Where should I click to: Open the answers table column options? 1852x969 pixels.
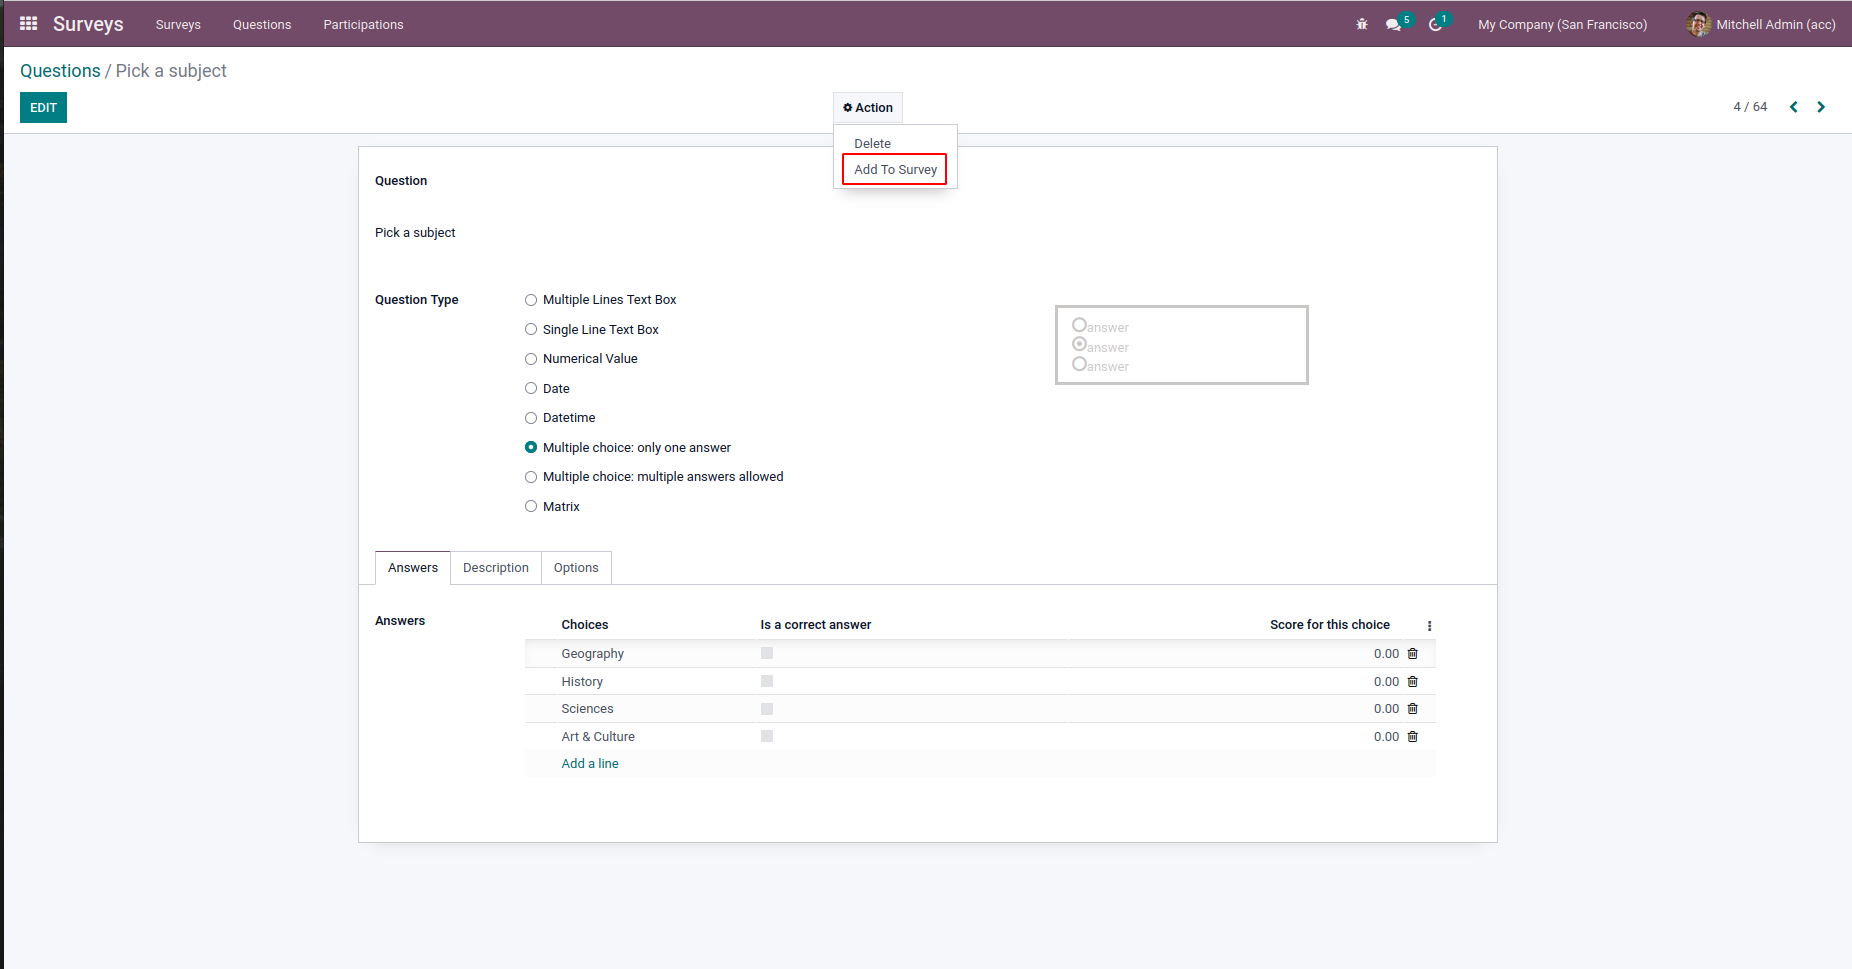pyautogui.click(x=1429, y=626)
